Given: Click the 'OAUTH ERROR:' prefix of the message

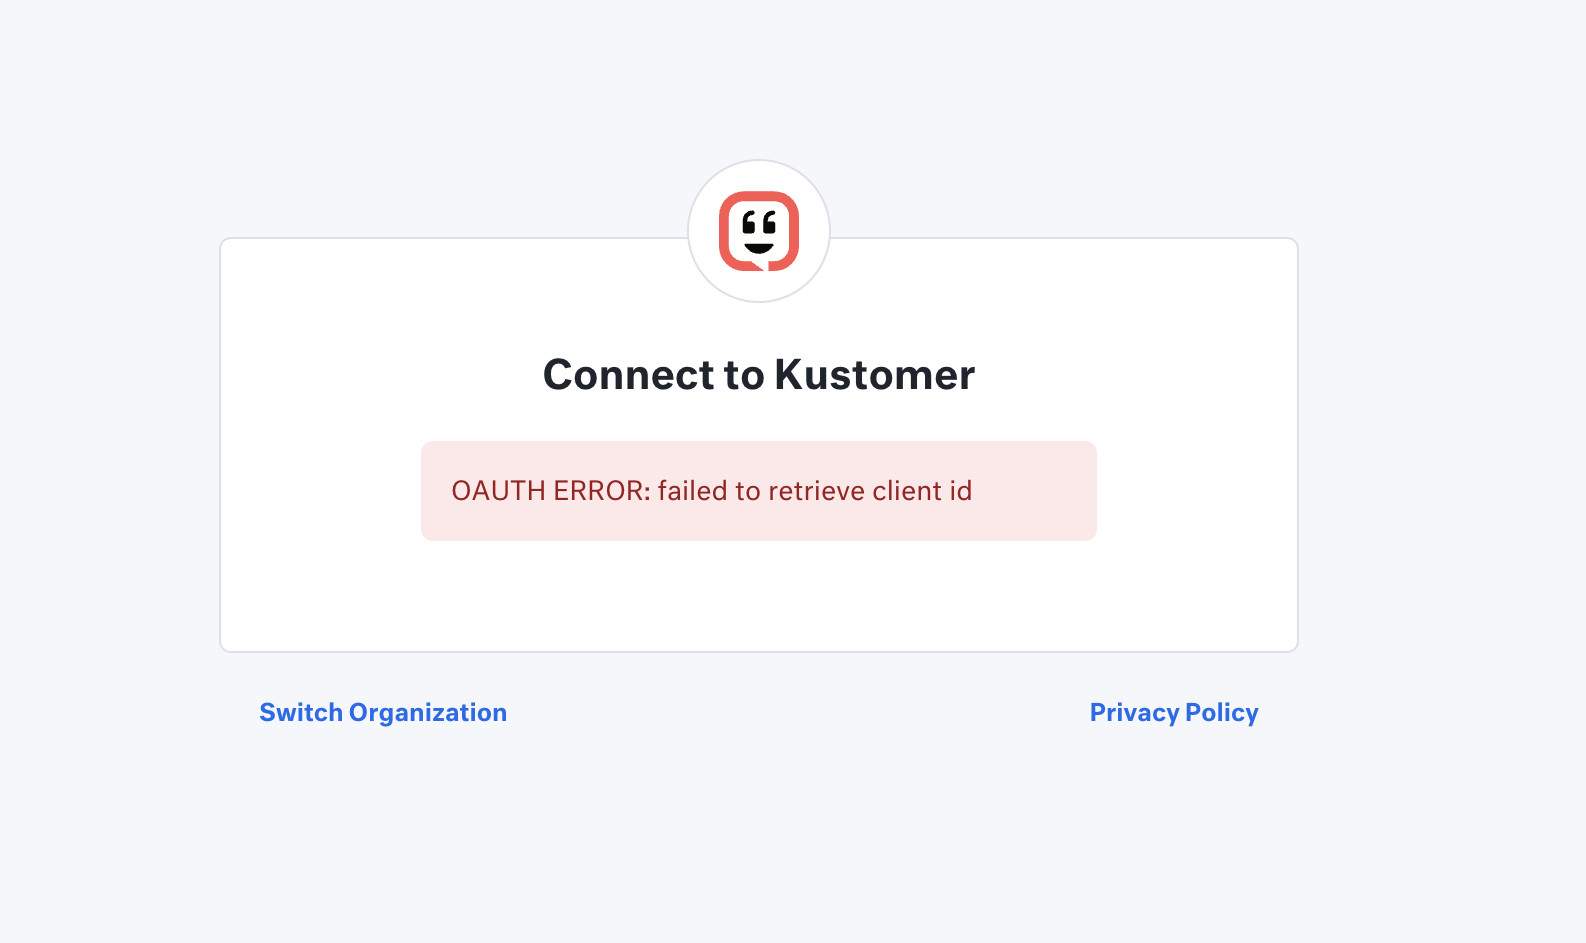Looking at the screenshot, I should pyautogui.click(x=551, y=491).
